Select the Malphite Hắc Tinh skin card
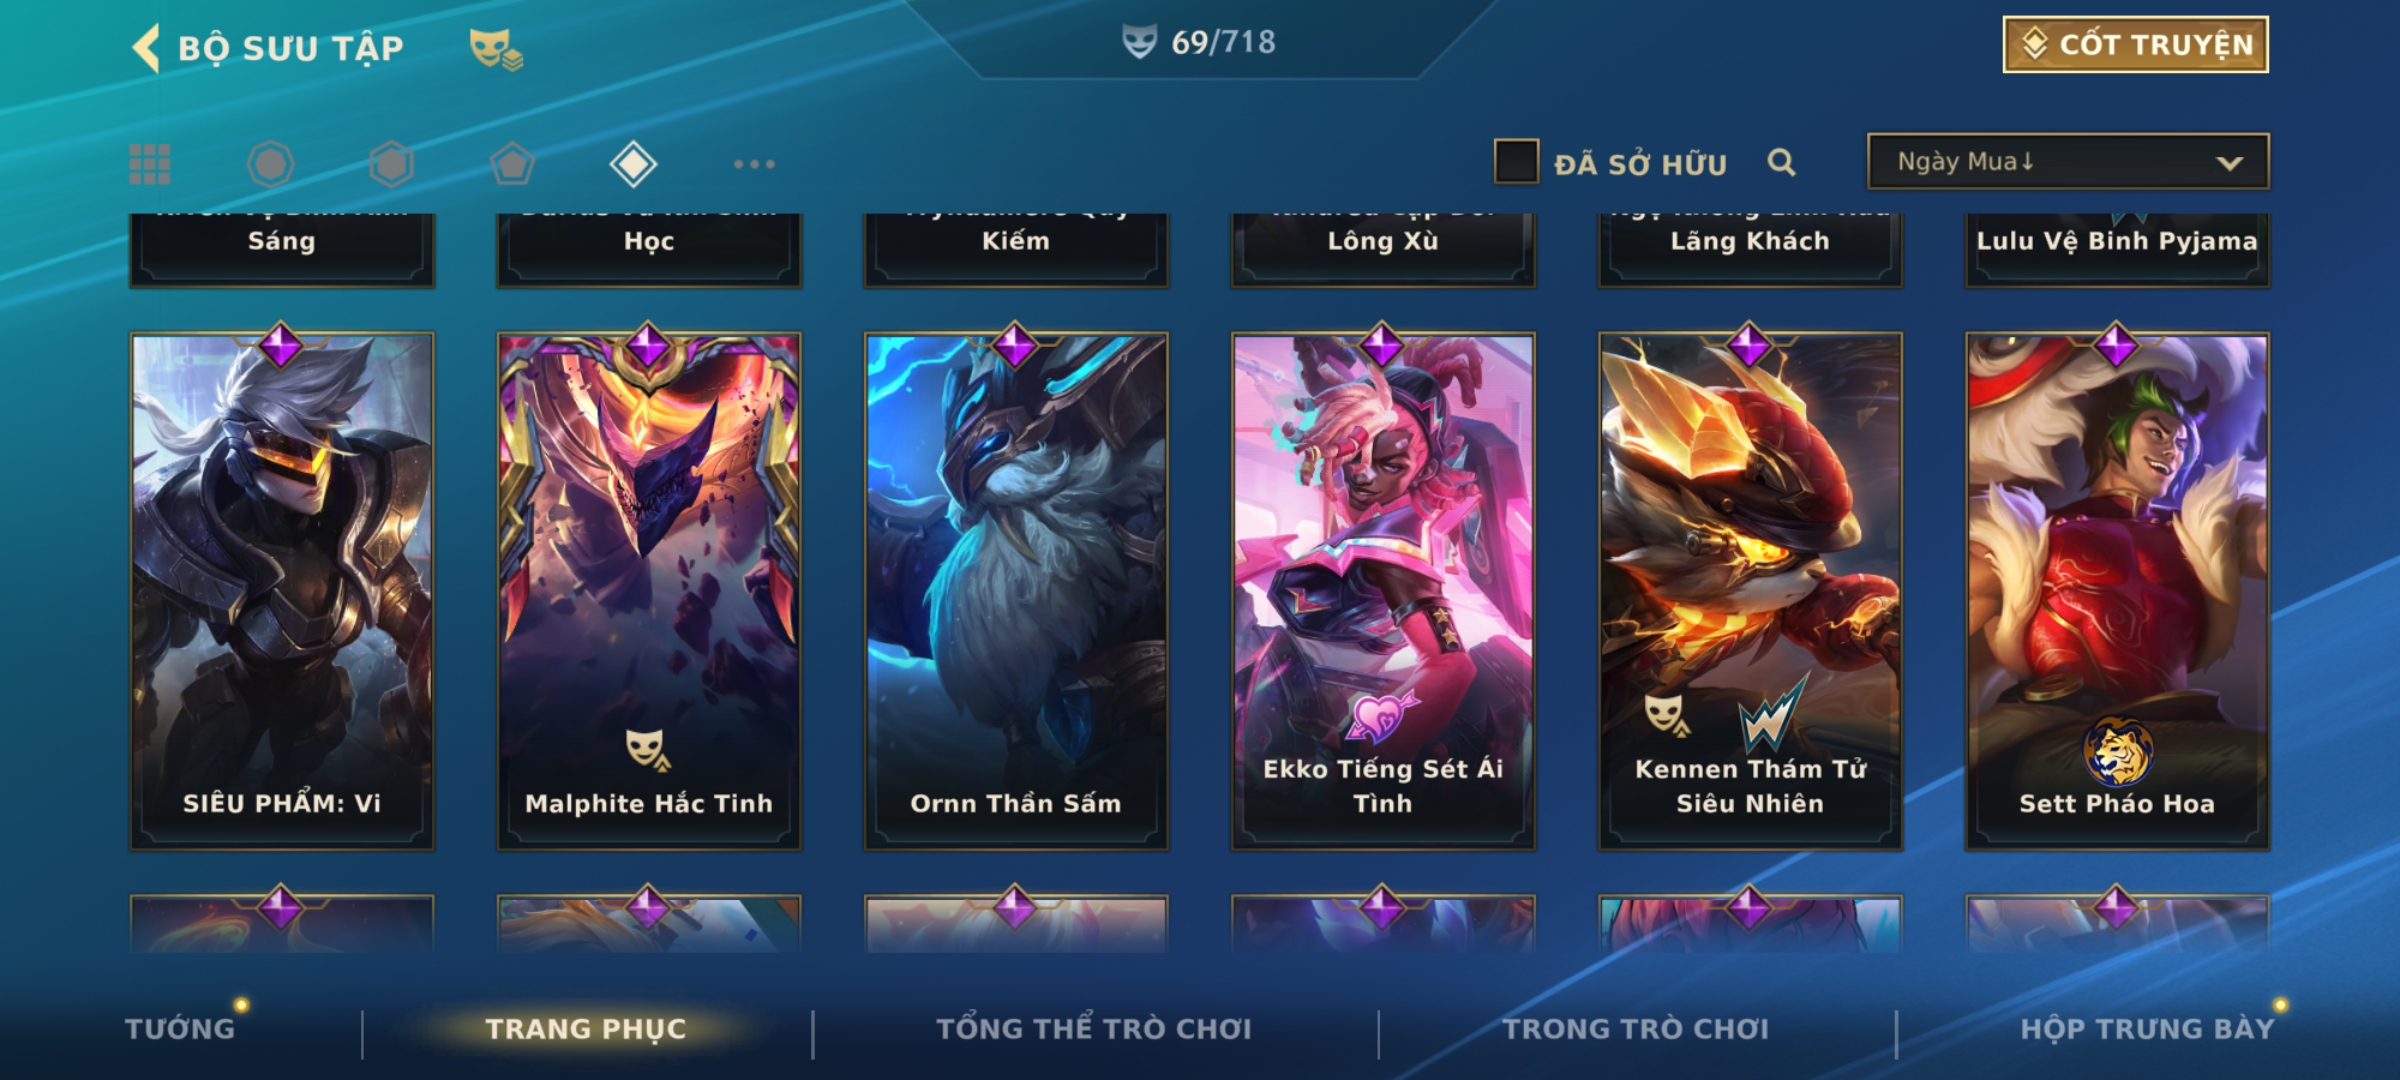Viewport: 2400px width, 1080px height. pyautogui.click(x=649, y=591)
